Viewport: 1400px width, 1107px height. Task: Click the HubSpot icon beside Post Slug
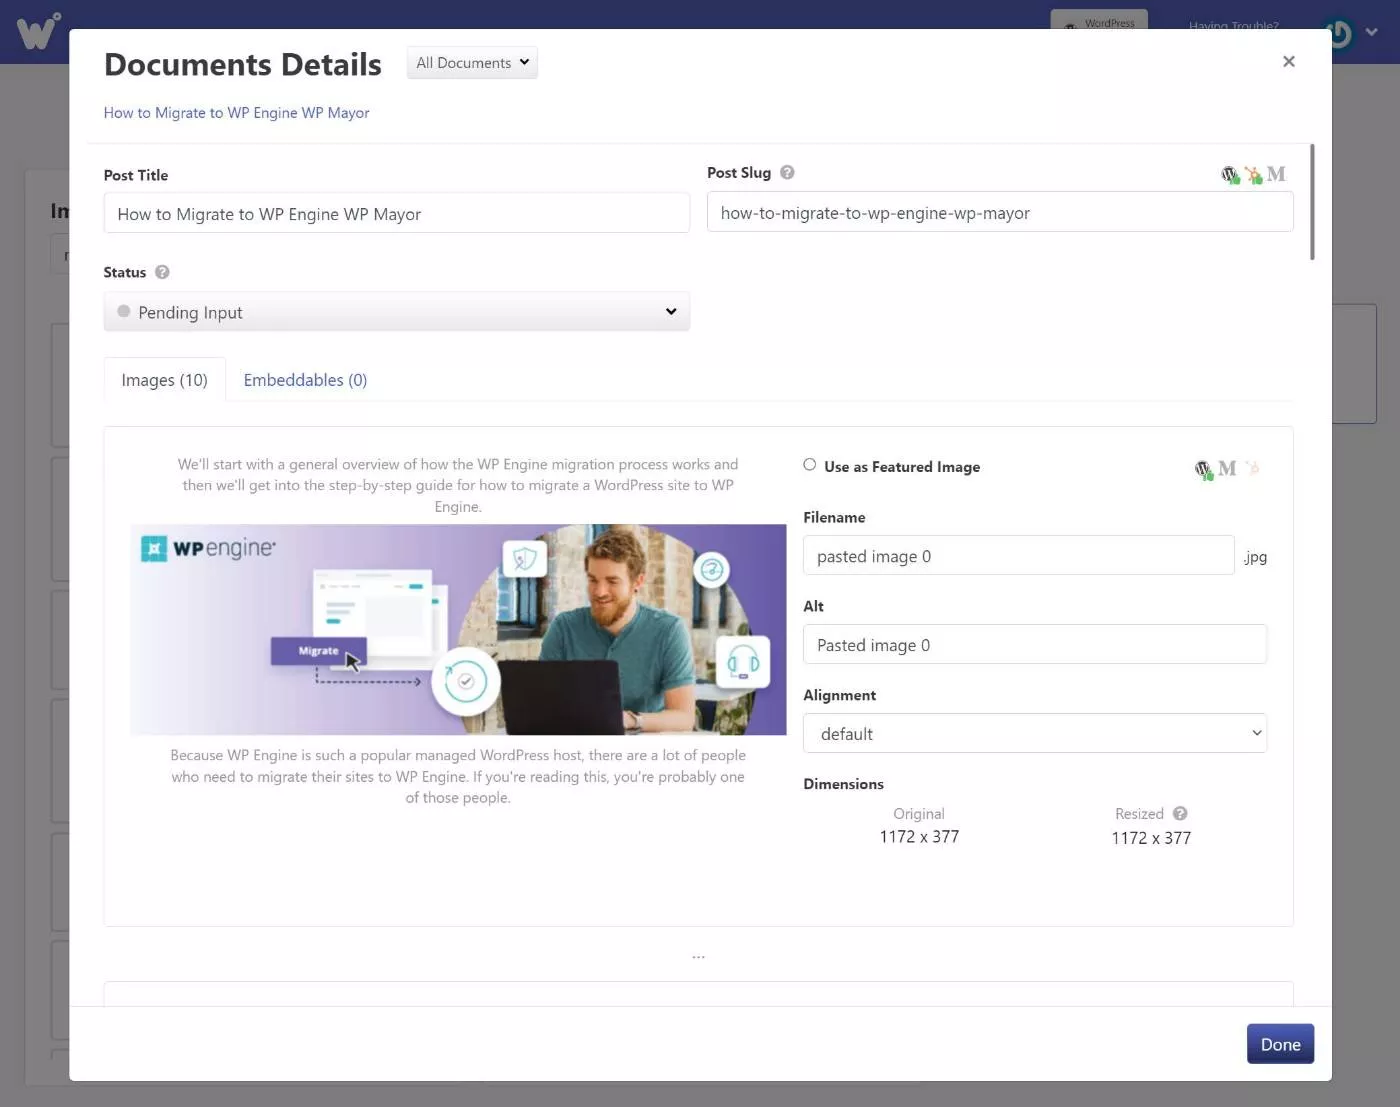point(1253,175)
